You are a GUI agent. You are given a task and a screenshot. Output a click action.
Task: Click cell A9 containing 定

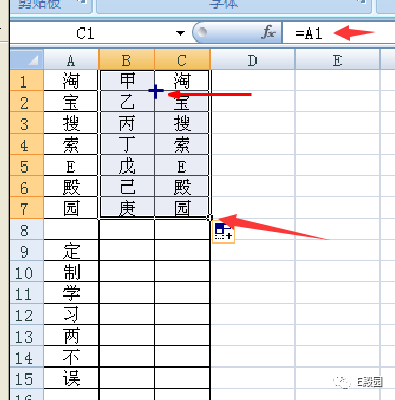pos(71,251)
